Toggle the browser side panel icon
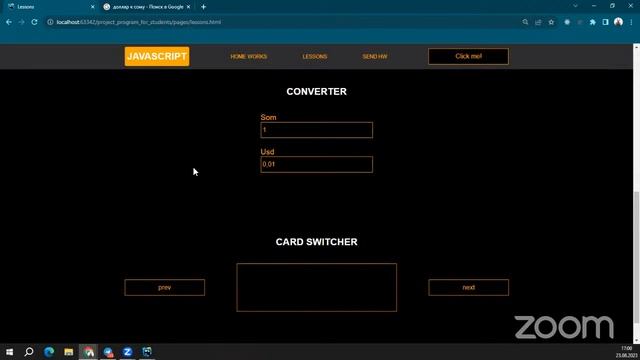The height and width of the screenshot is (360, 640). coord(605,22)
